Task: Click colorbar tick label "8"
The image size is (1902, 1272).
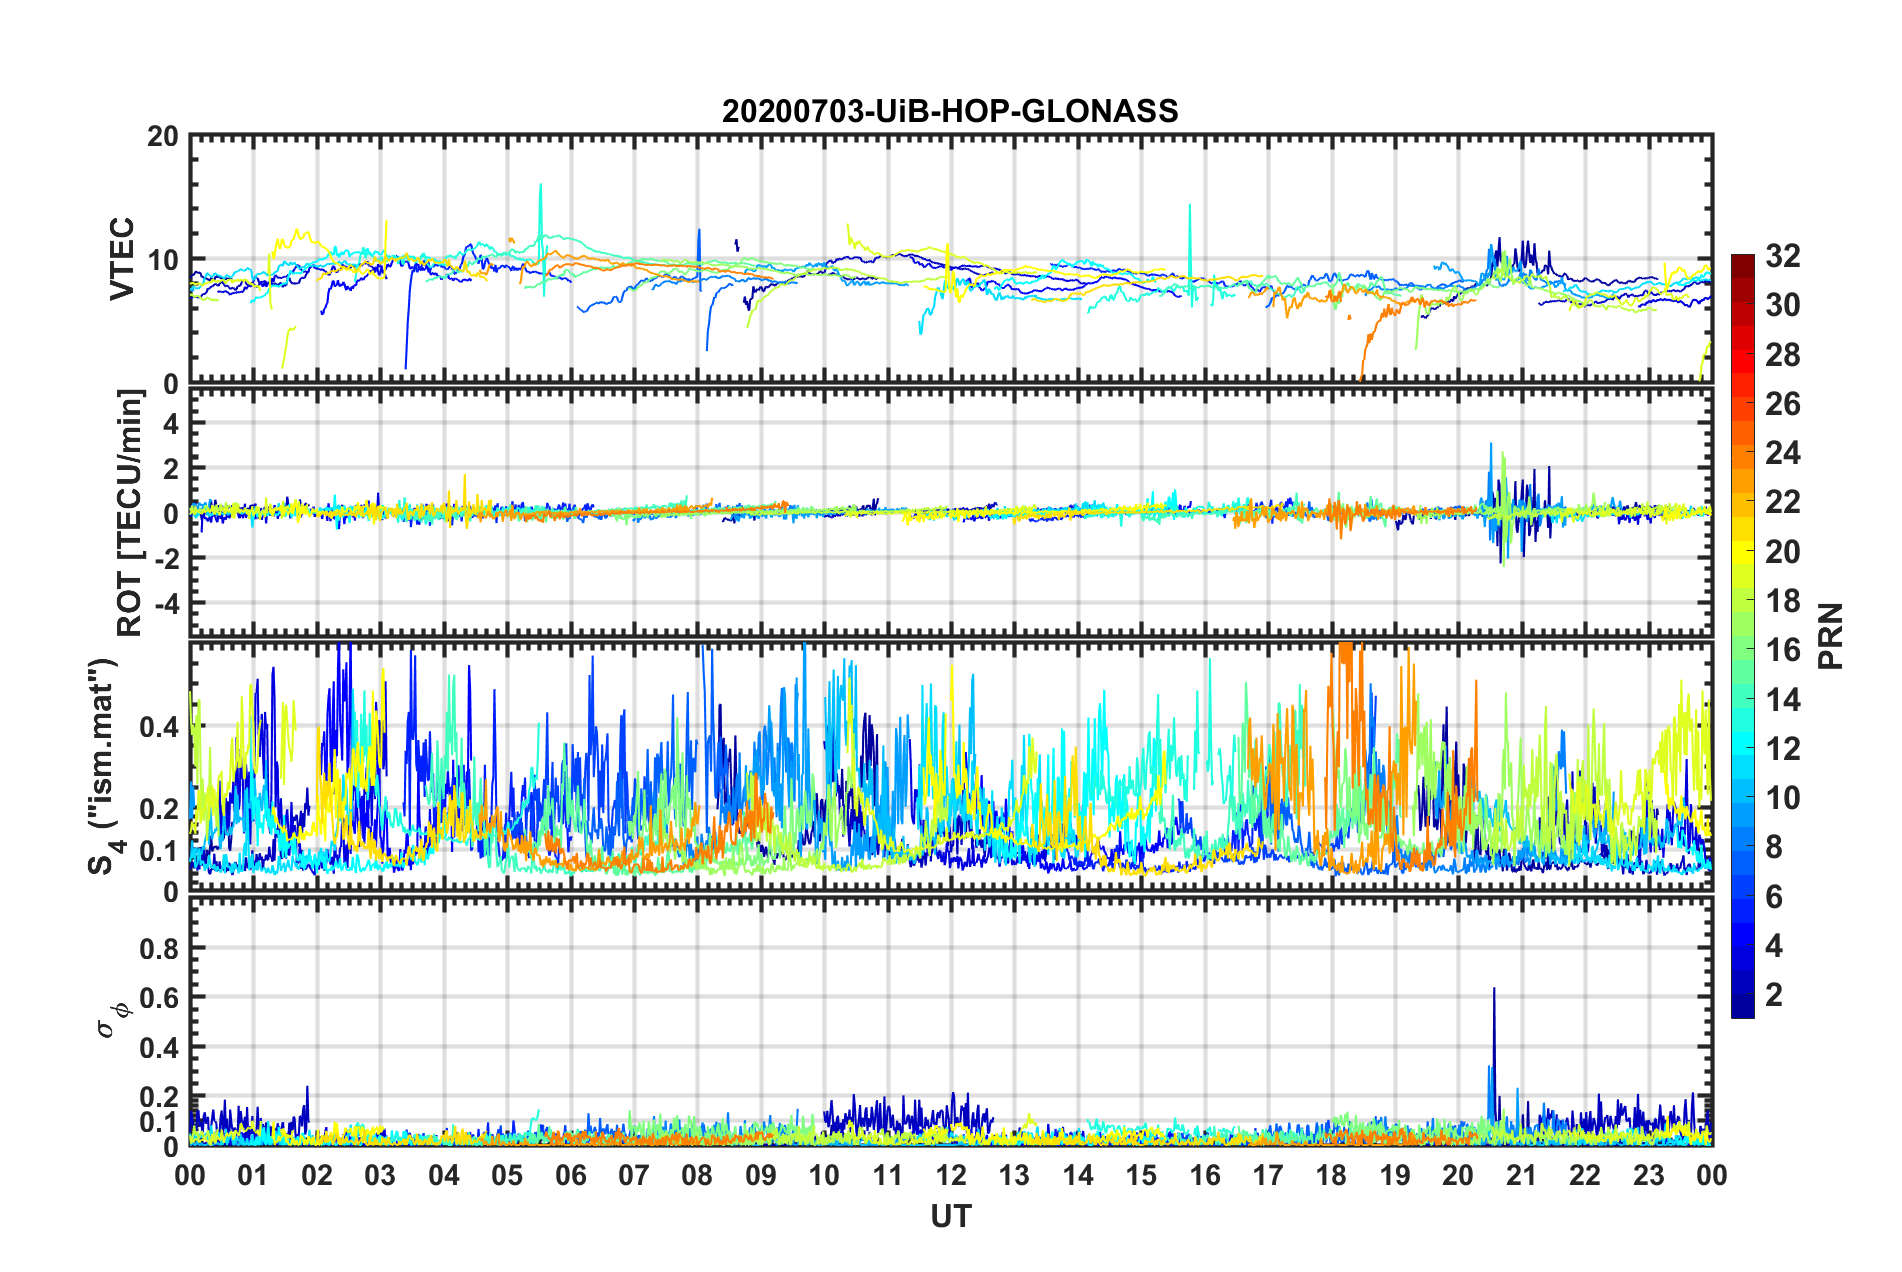Action: (x=1774, y=847)
